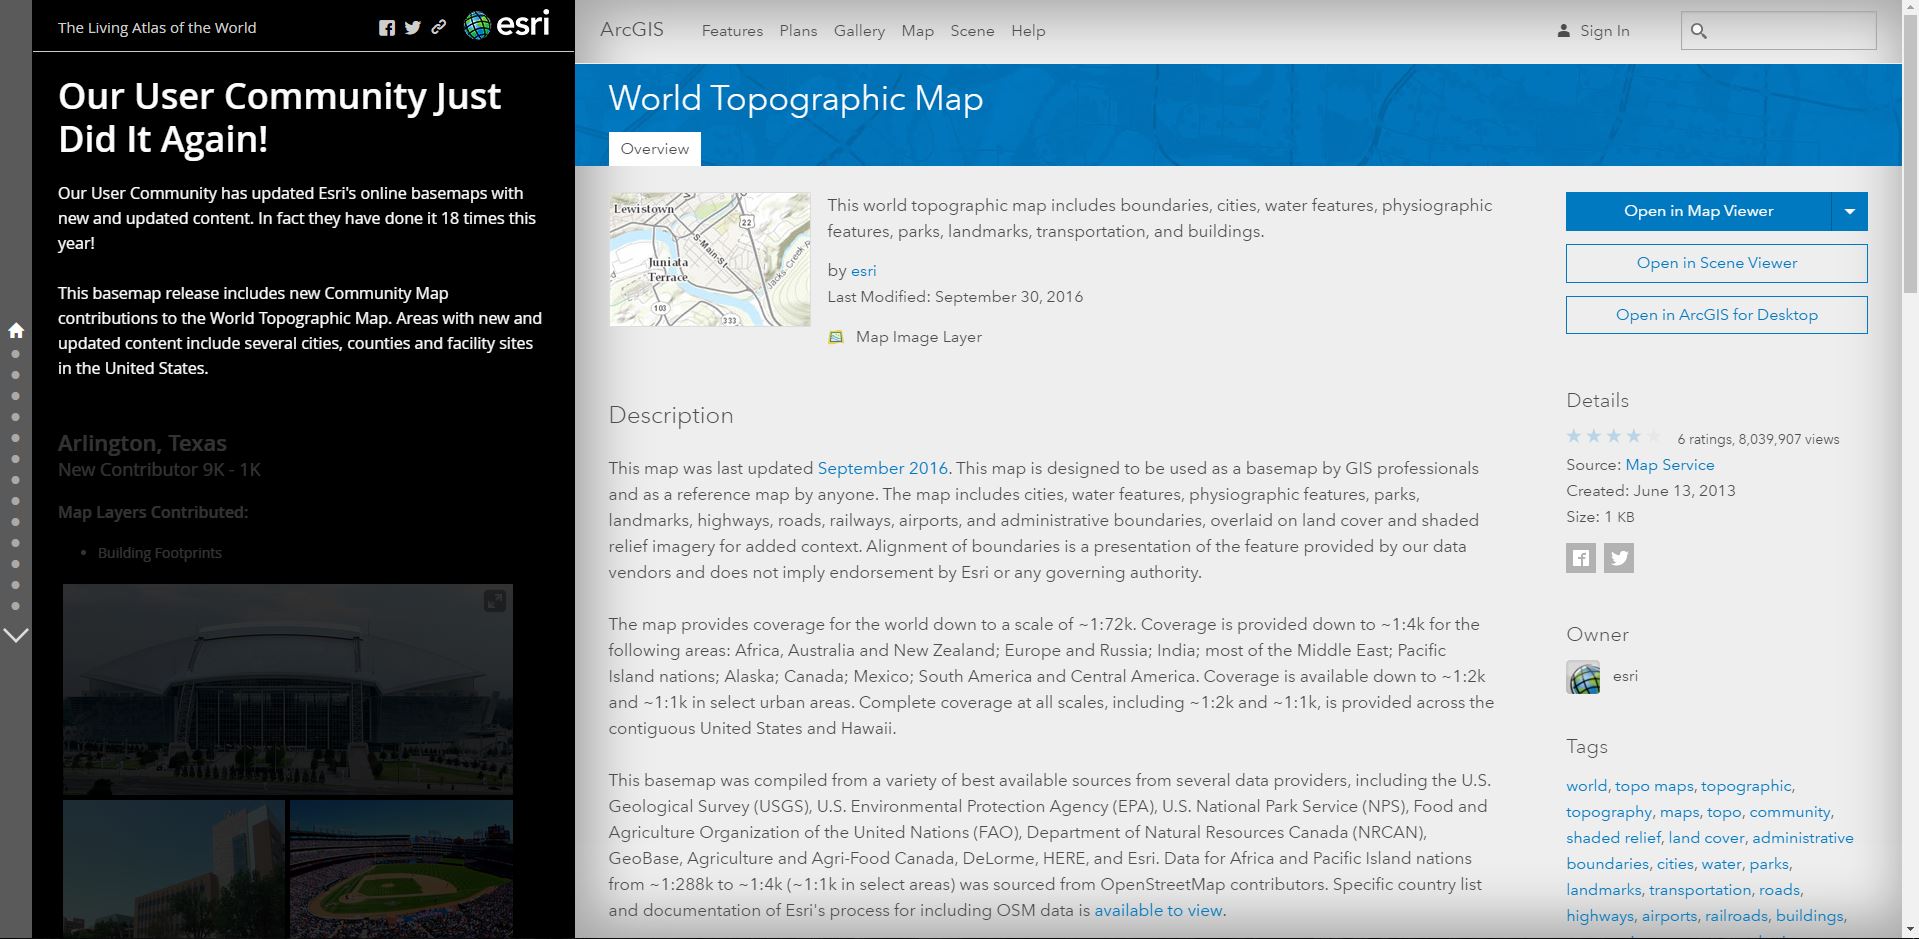Open the Help menu
The image size is (1919, 939).
click(1028, 31)
